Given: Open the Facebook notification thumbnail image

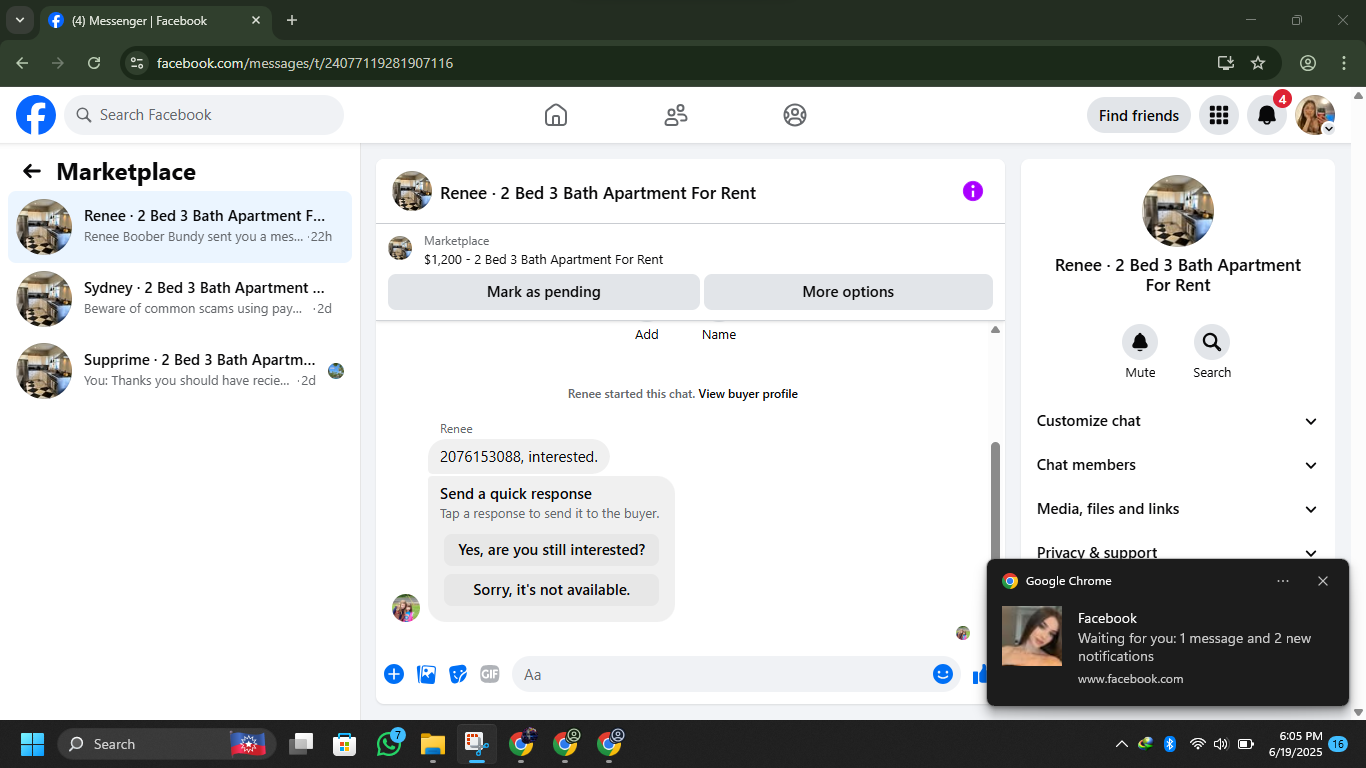Looking at the screenshot, I should click(1032, 636).
